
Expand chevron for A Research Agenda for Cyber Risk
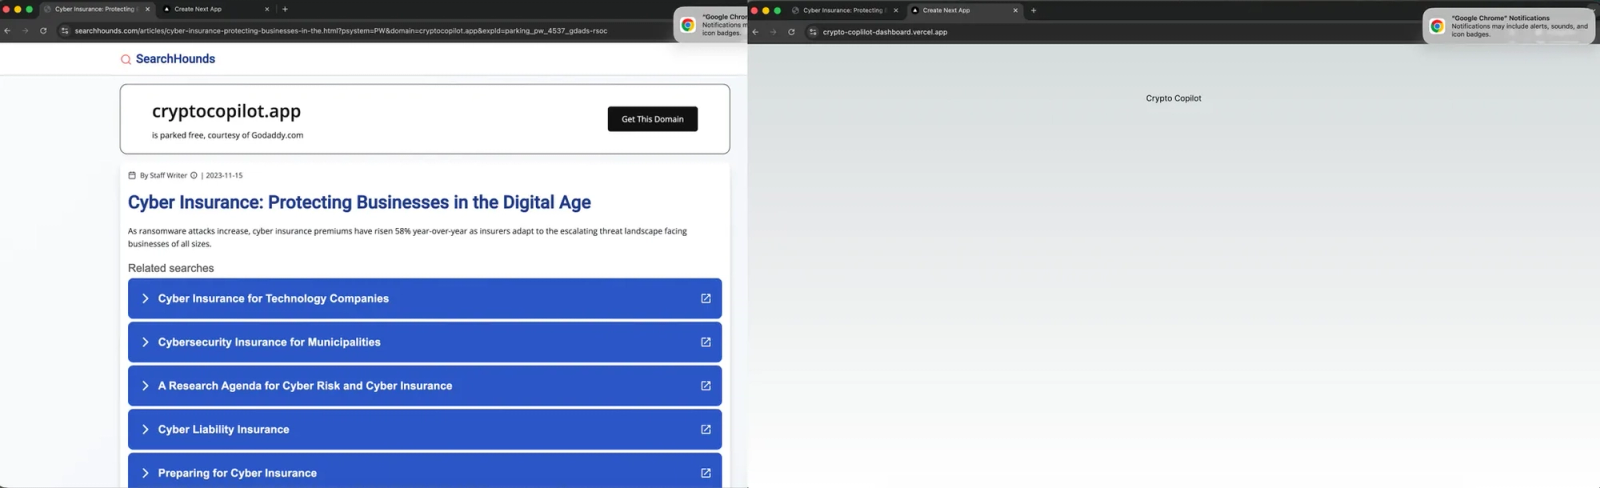[145, 386]
